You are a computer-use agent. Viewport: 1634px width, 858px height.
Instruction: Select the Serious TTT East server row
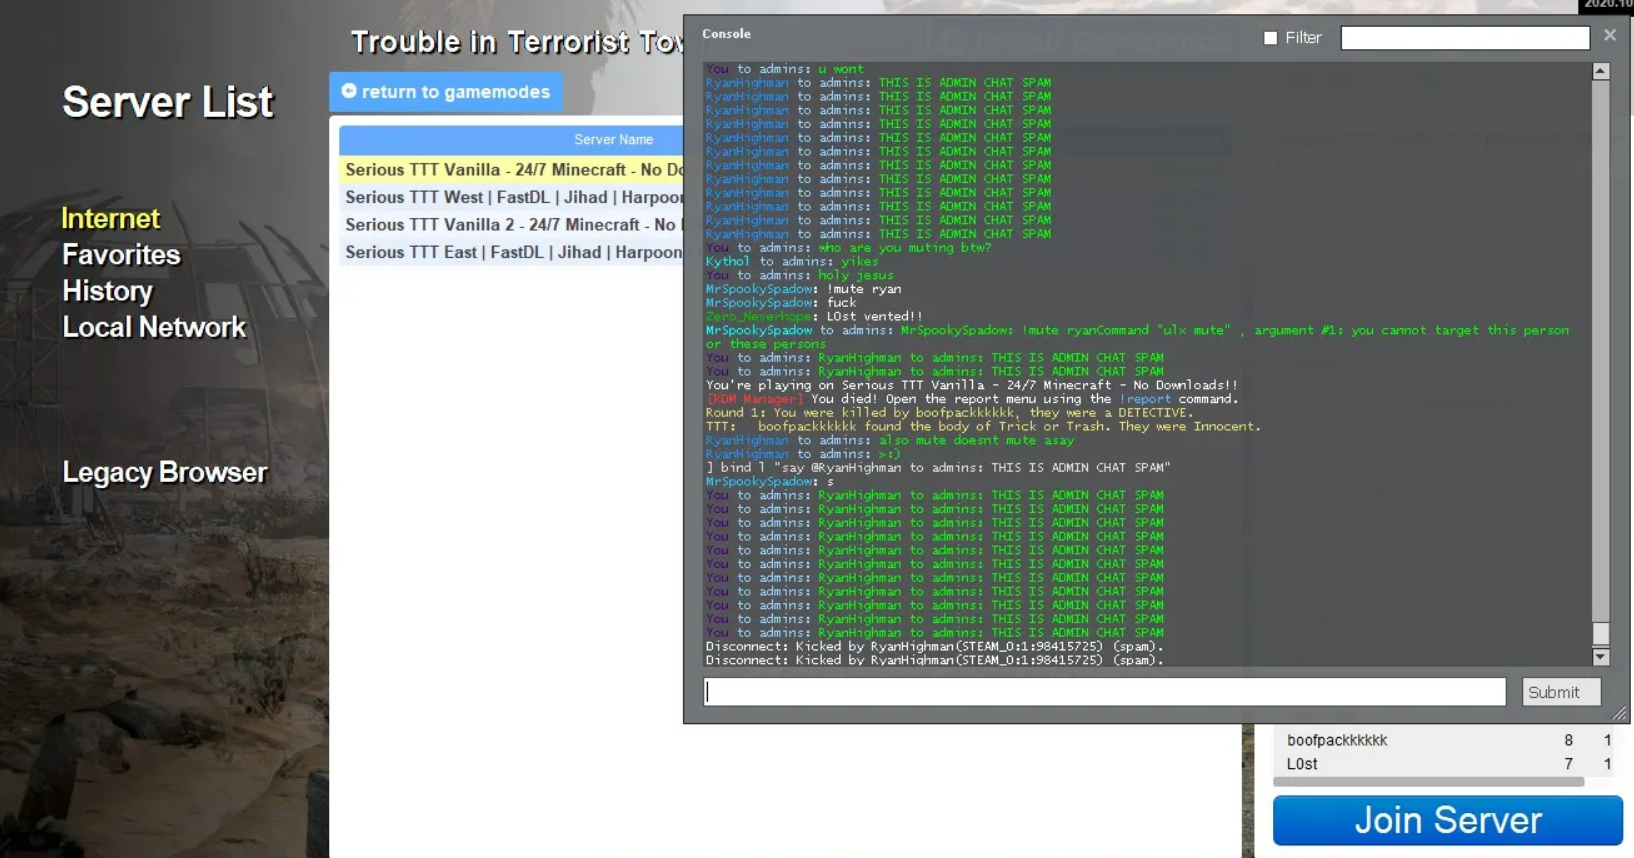tap(511, 253)
